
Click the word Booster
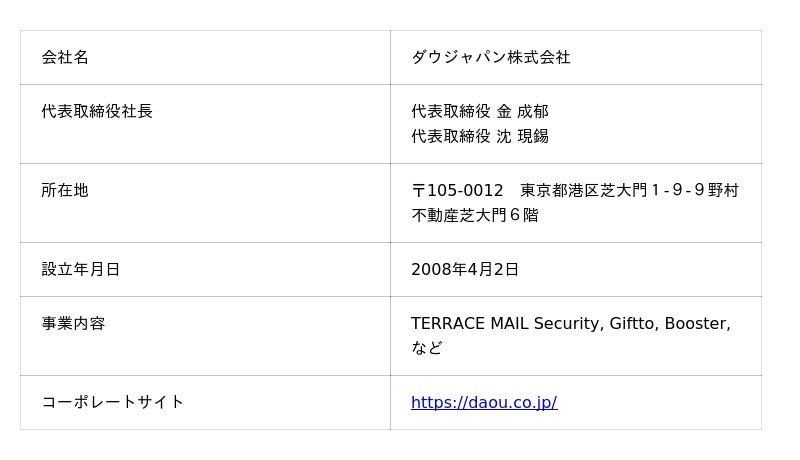[697, 324]
